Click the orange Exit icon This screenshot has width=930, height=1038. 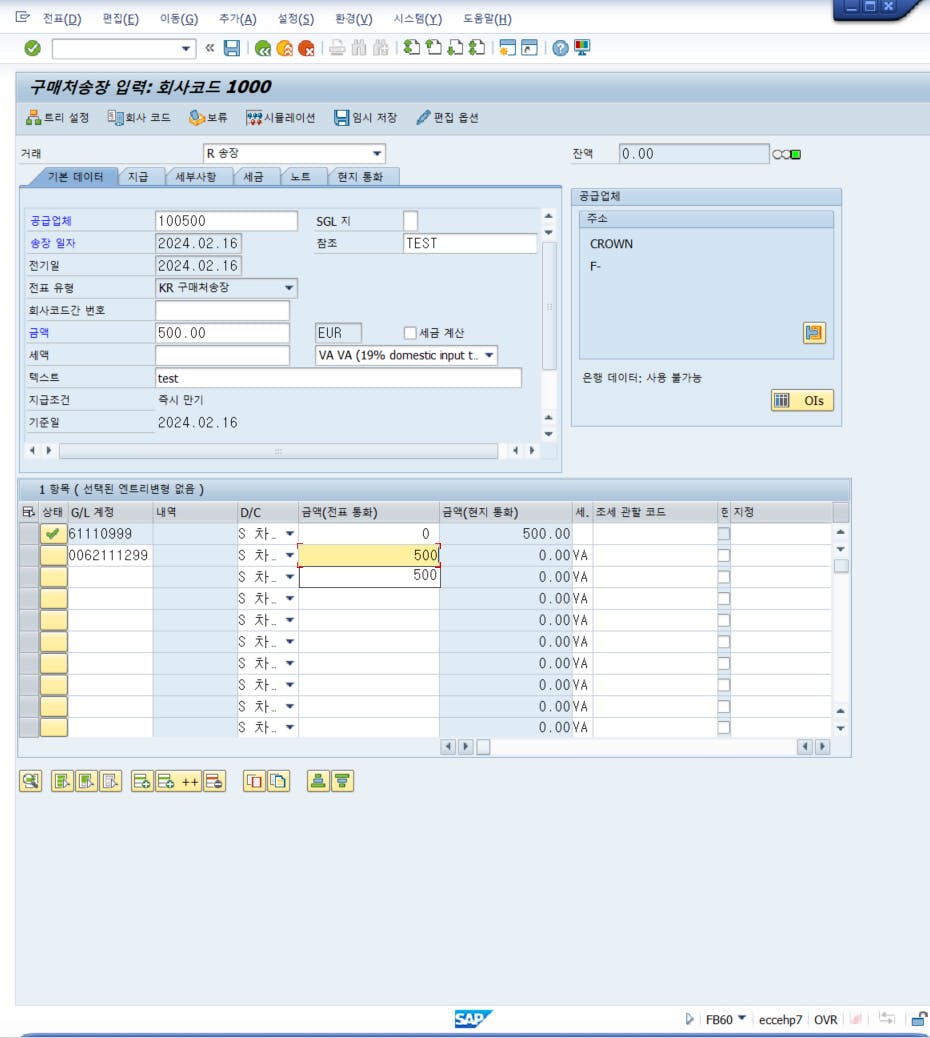coord(285,48)
